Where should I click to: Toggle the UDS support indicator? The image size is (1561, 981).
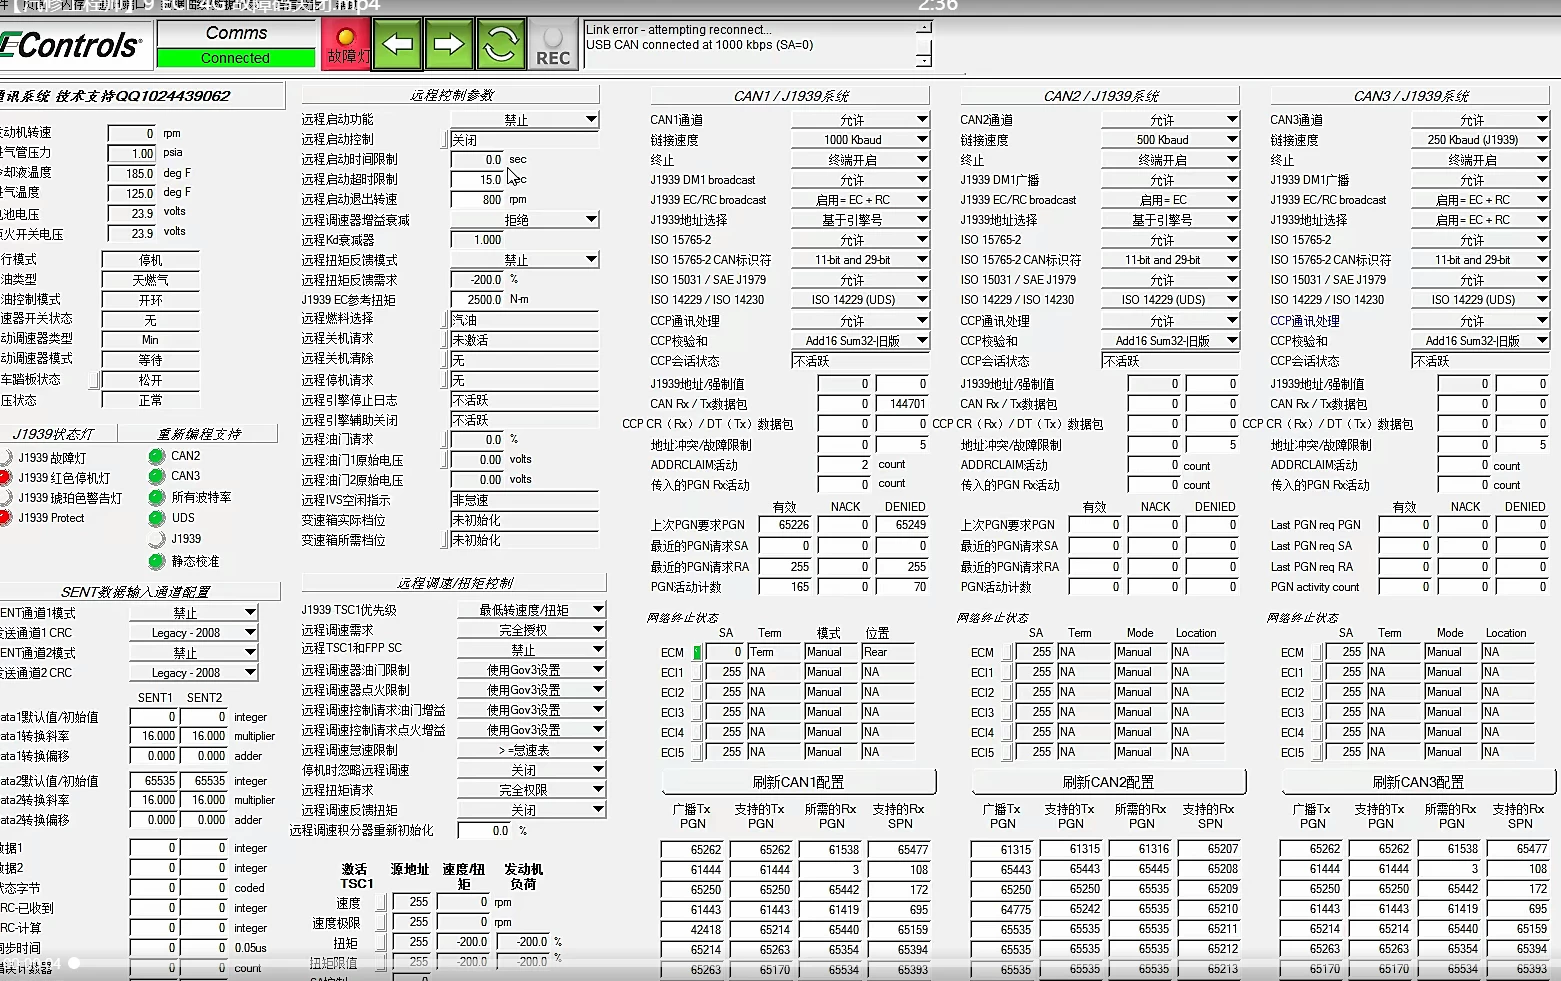[157, 518]
